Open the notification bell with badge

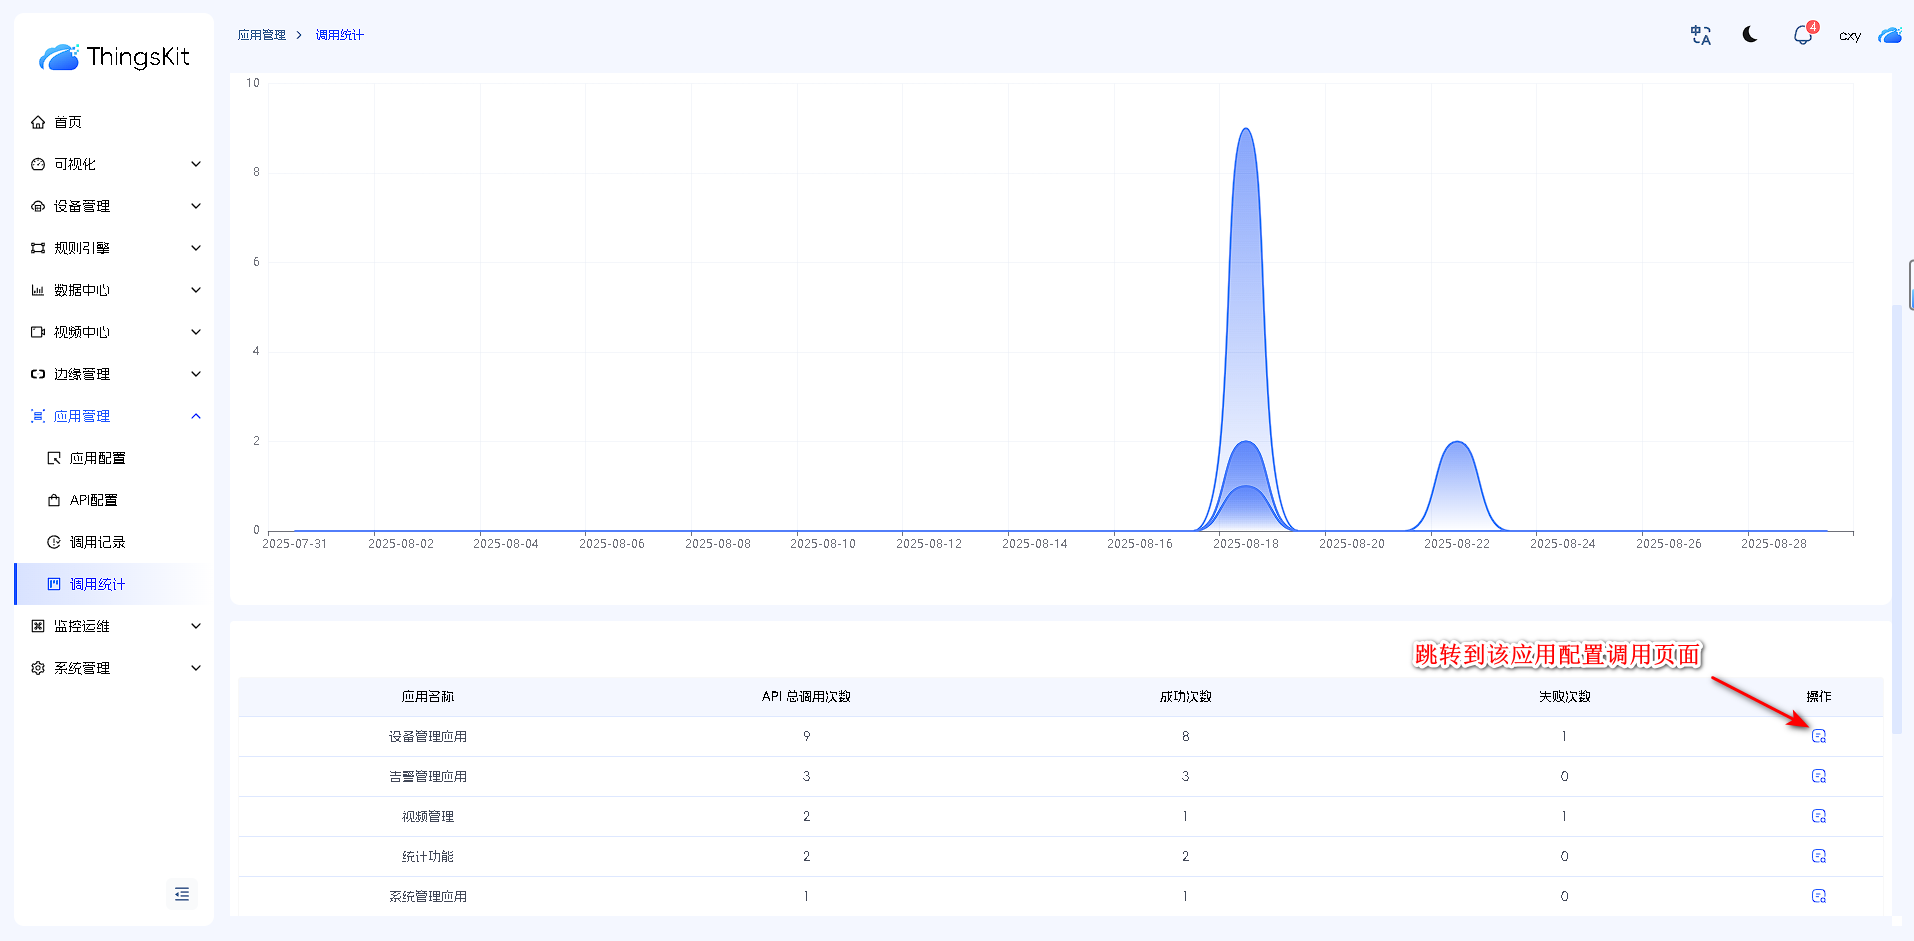tap(1802, 36)
